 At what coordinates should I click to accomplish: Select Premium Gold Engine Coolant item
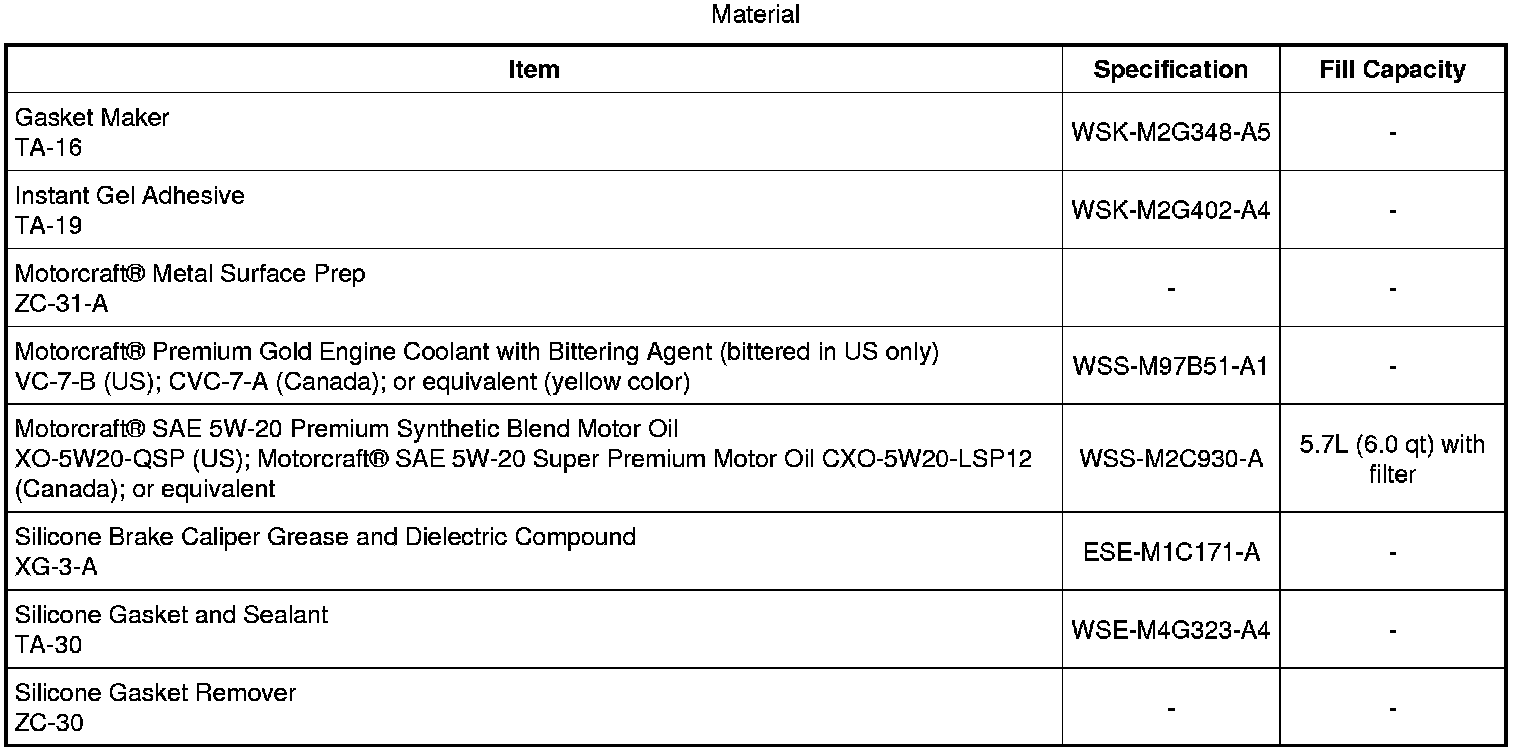coord(476,353)
